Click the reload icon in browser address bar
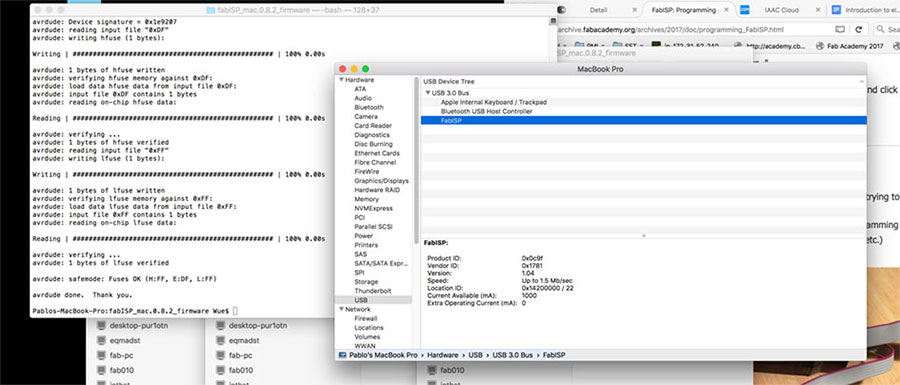The height and width of the screenshot is (385, 900). point(859,29)
